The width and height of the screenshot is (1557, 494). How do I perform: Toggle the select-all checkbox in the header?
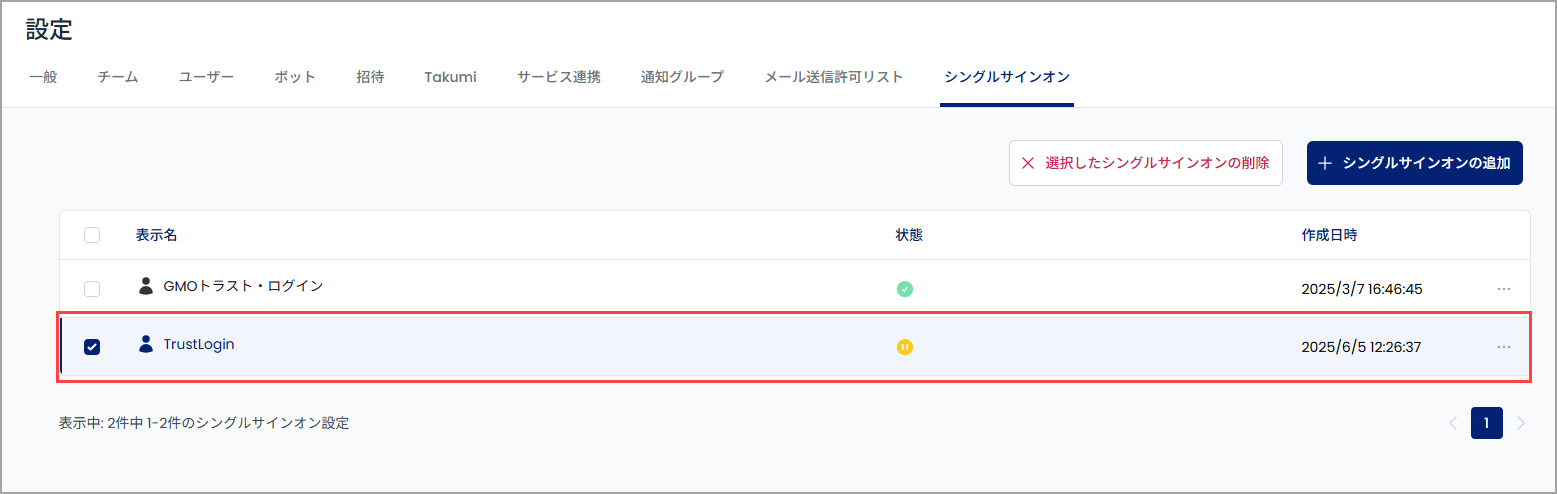pyautogui.click(x=92, y=235)
